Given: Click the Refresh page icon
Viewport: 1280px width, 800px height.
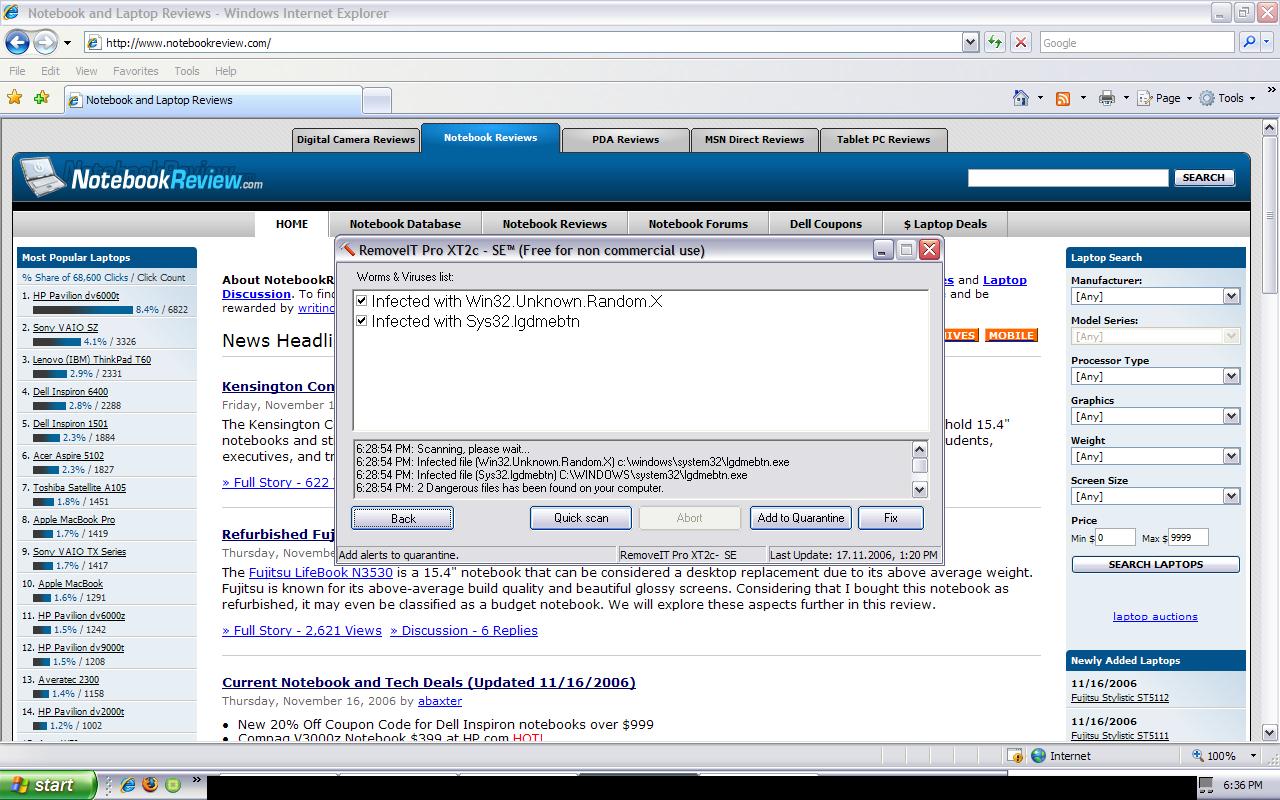Looking at the screenshot, I should (994, 42).
